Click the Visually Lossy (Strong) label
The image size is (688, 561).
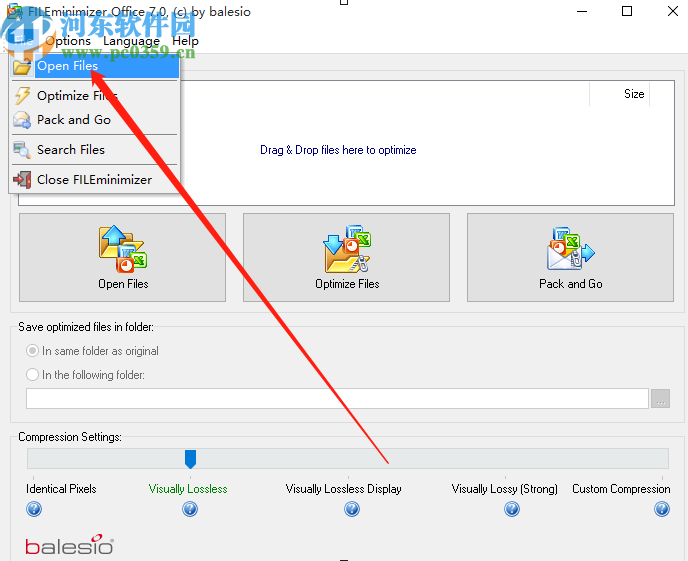[x=505, y=489]
